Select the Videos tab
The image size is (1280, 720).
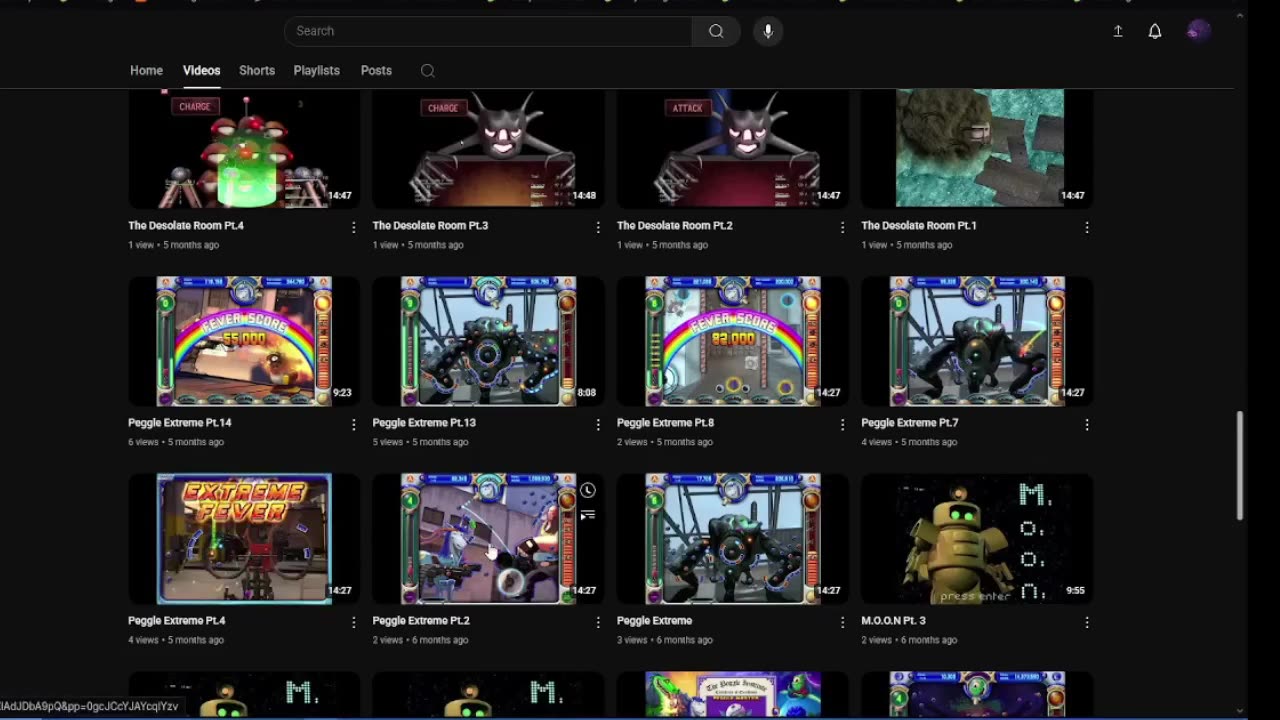click(201, 71)
